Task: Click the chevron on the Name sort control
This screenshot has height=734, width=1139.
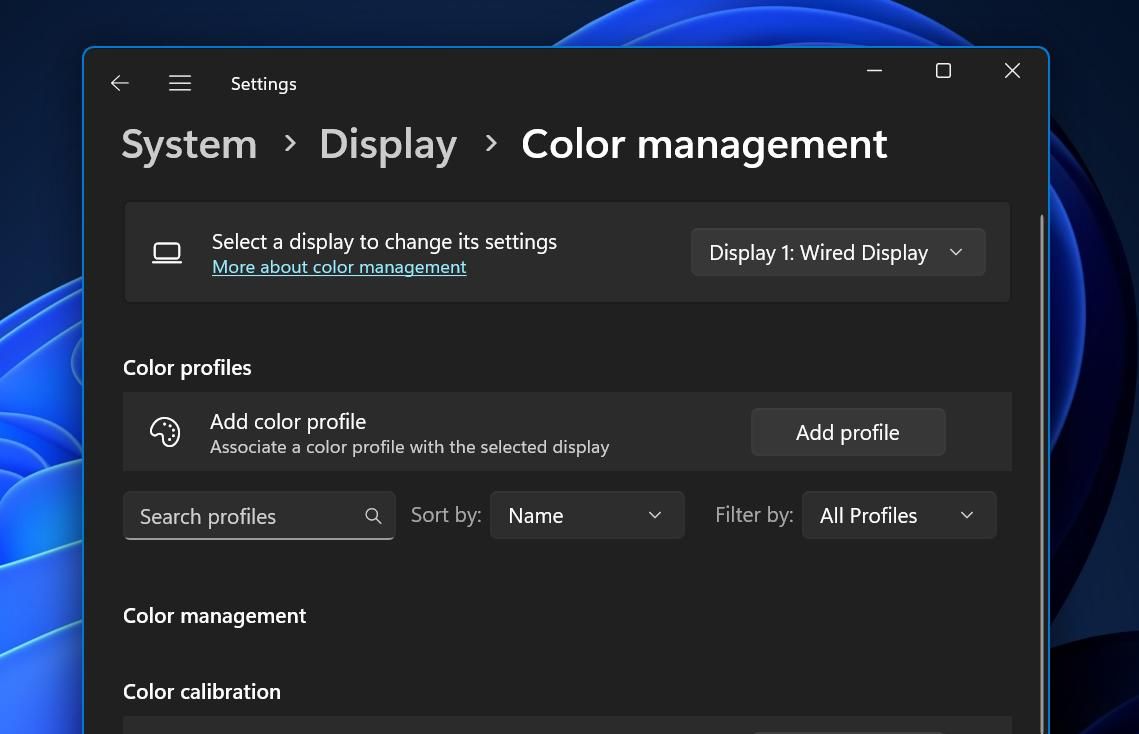Action: [655, 515]
